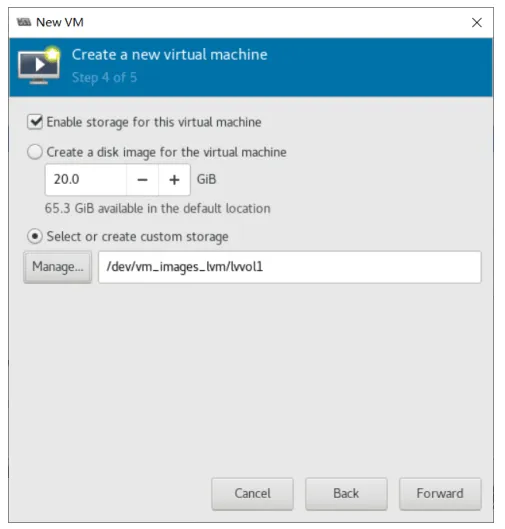The height and width of the screenshot is (529, 505).
Task: Click the 'Create a new virtual machine' heading
Action: coord(170,55)
